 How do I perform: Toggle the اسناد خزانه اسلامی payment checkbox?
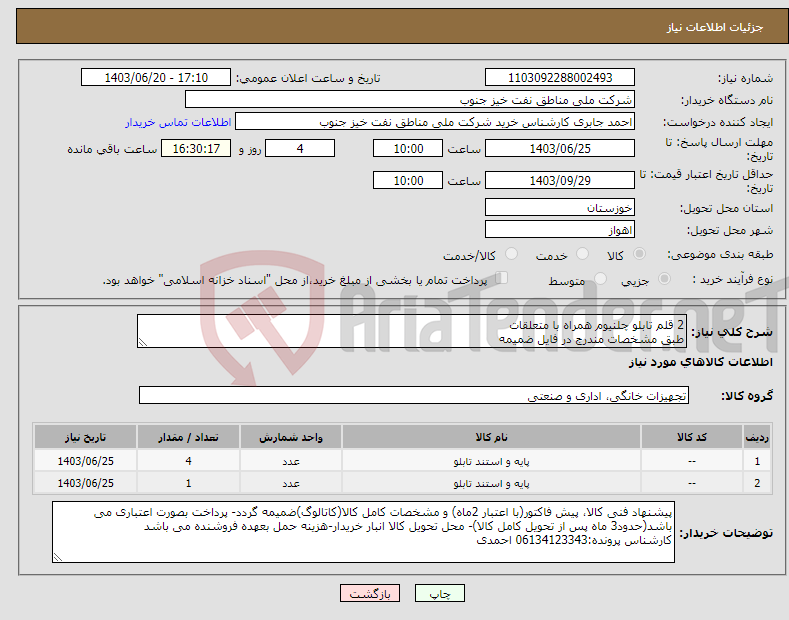pyautogui.click(x=501, y=278)
